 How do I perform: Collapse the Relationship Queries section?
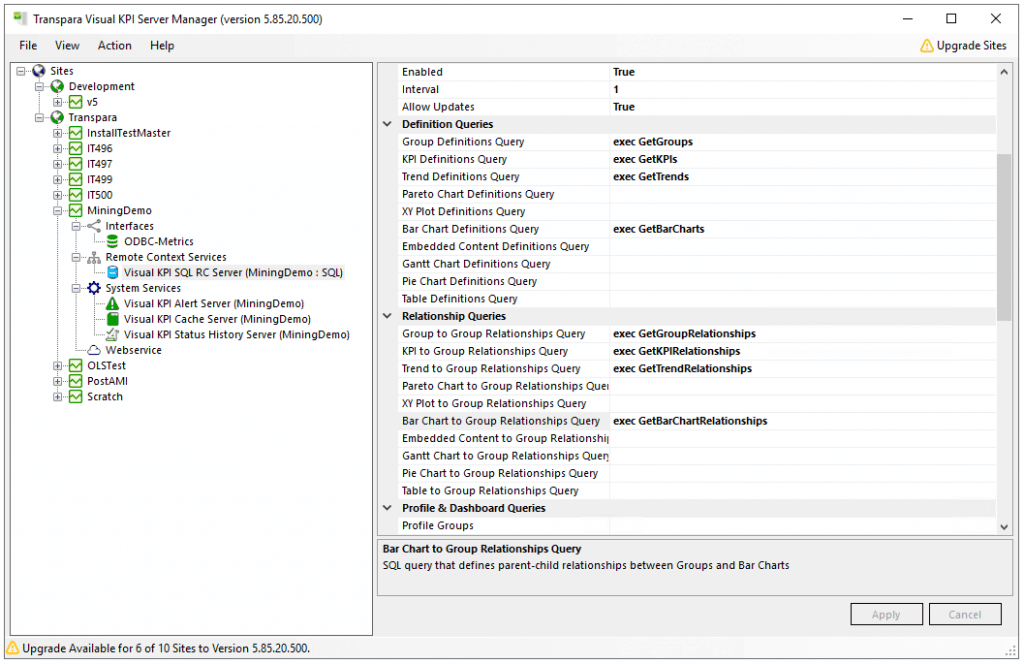(x=387, y=316)
